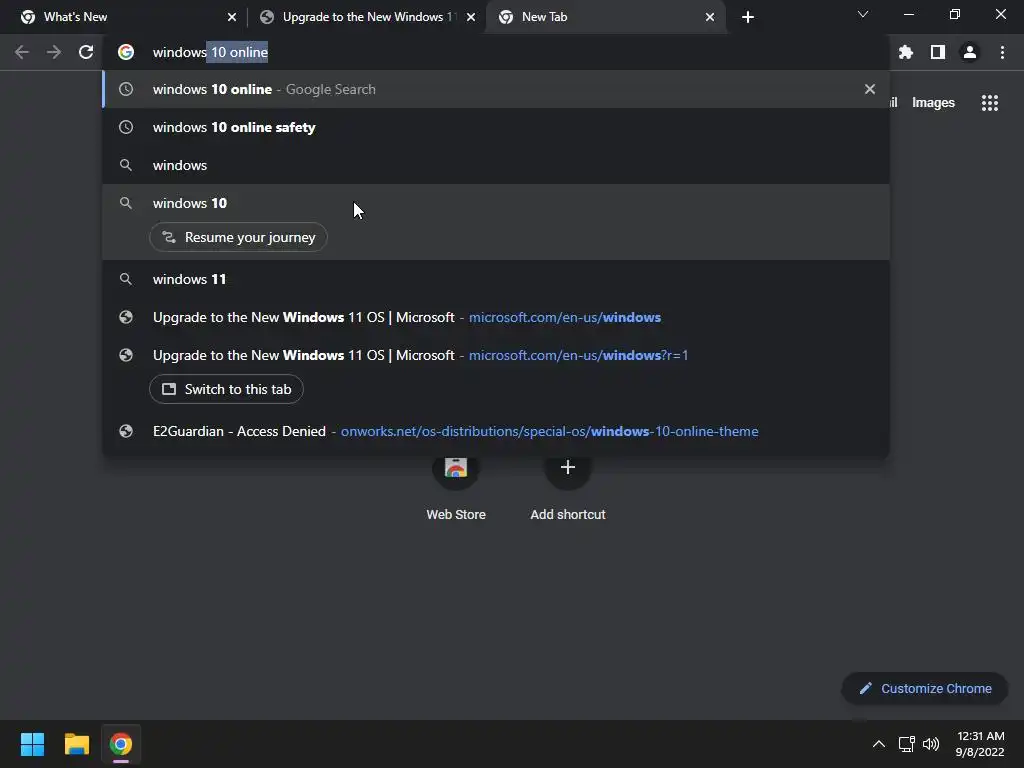This screenshot has height=768, width=1024.
Task: Select 'windows 10 online - Google Search' suggestion
Action: [x=496, y=89]
